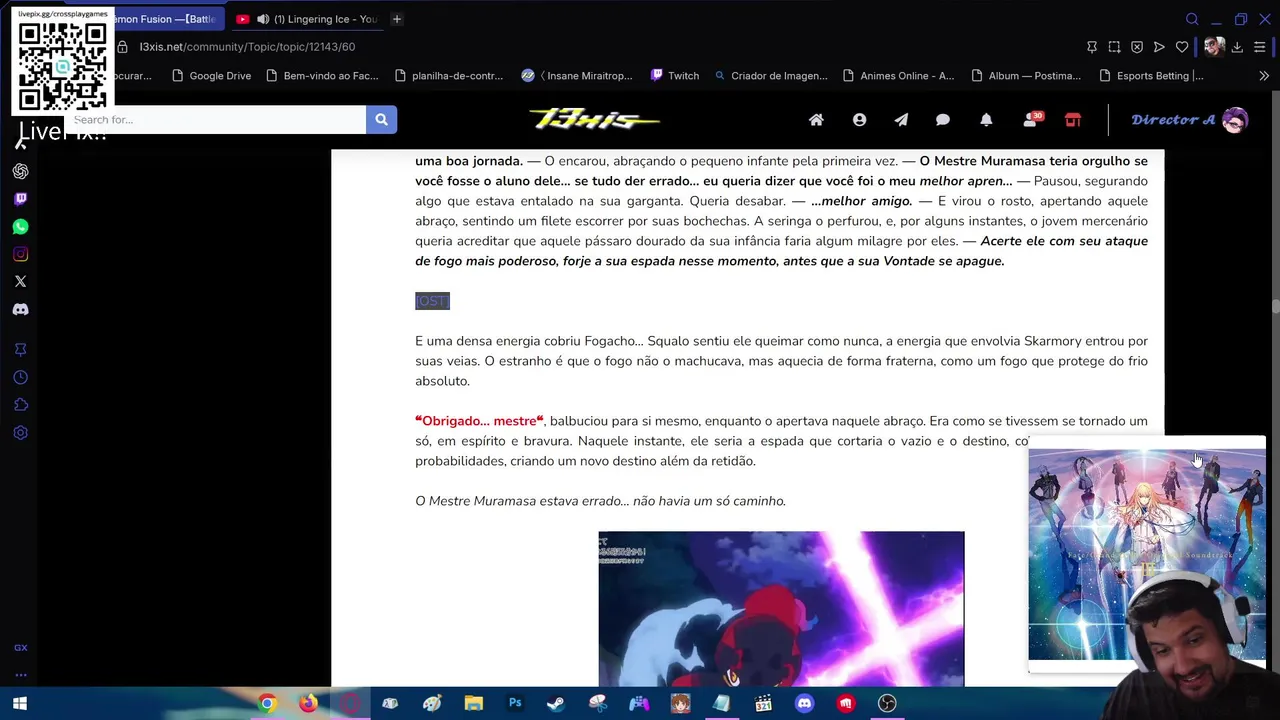This screenshot has width=1280, height=720.
Task: Open Windows Start menu
Action: (19, 704)
